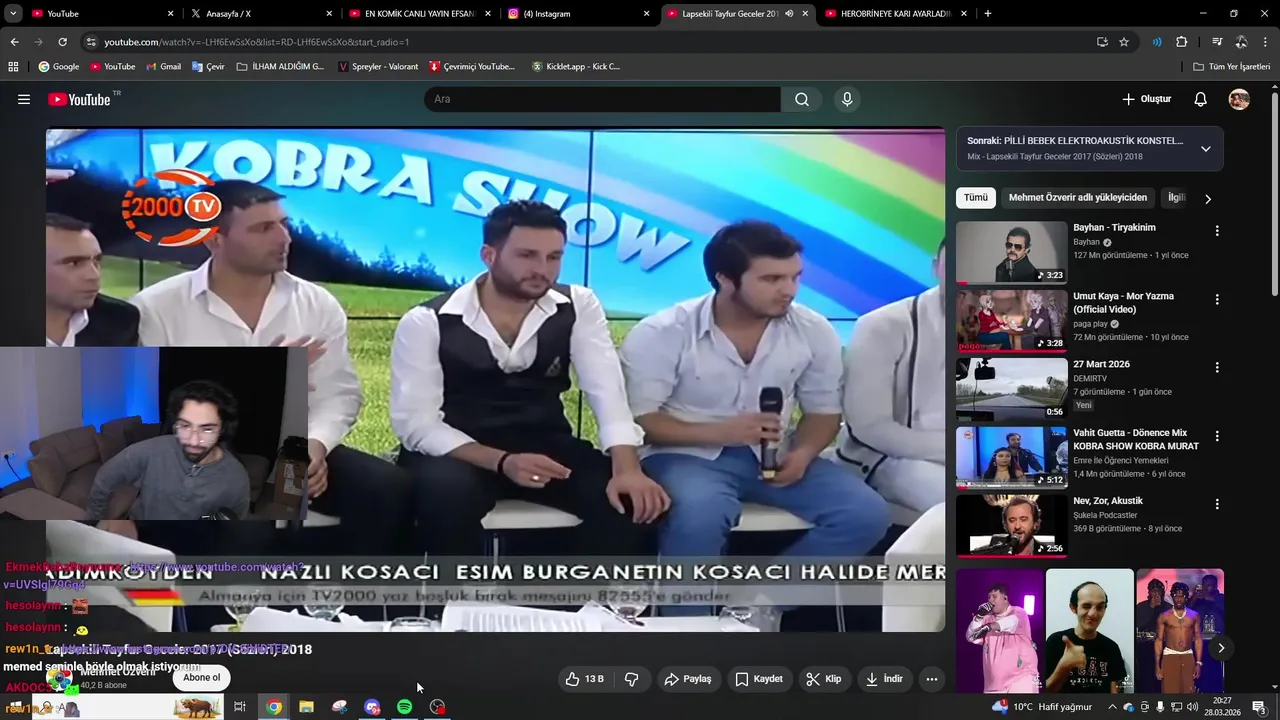1280x720 pixels.
Task: Open the Gmail bookmark
Action: (163, 67)
